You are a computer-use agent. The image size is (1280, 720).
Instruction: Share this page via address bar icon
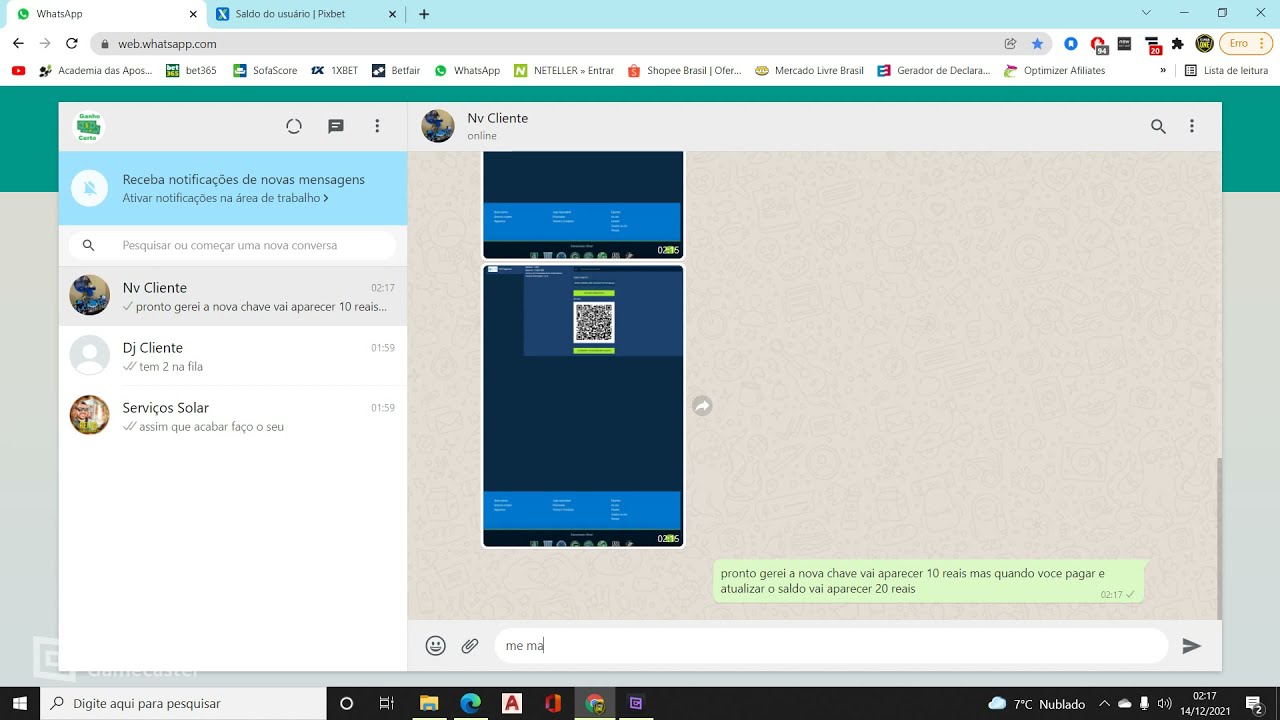point(1010,44)
